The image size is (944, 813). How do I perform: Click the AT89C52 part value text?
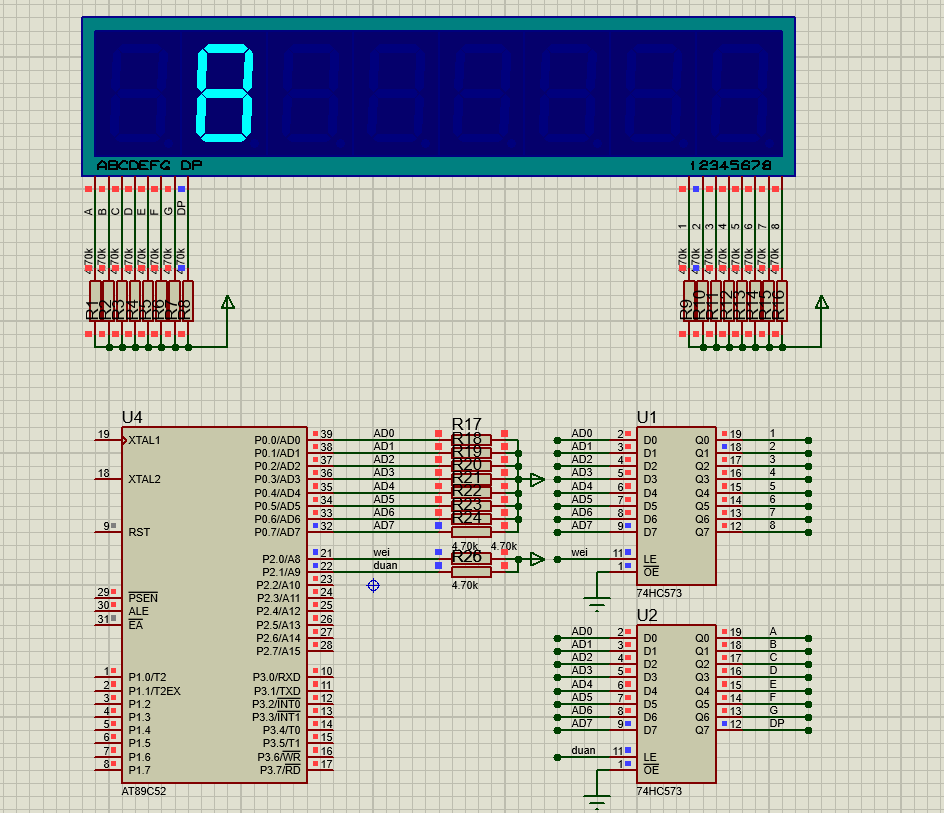point(144,791)
